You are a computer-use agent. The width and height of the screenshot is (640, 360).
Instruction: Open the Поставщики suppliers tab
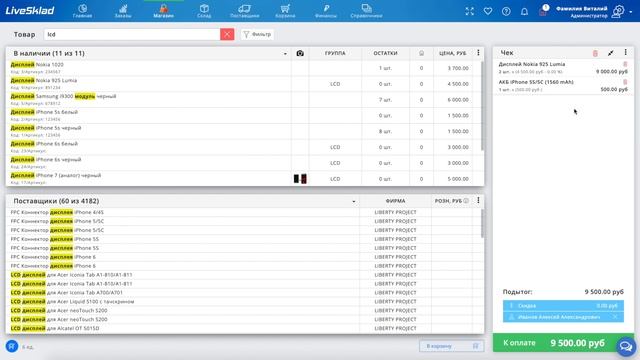pos(244,11)
